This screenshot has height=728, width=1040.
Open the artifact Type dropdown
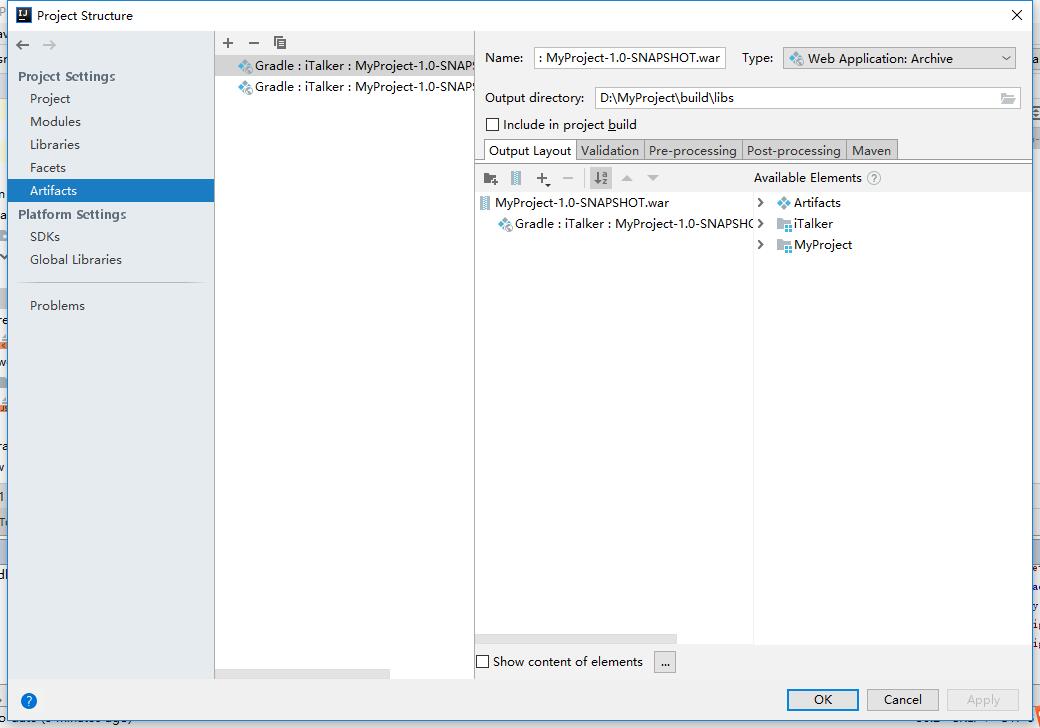[899, 58]
